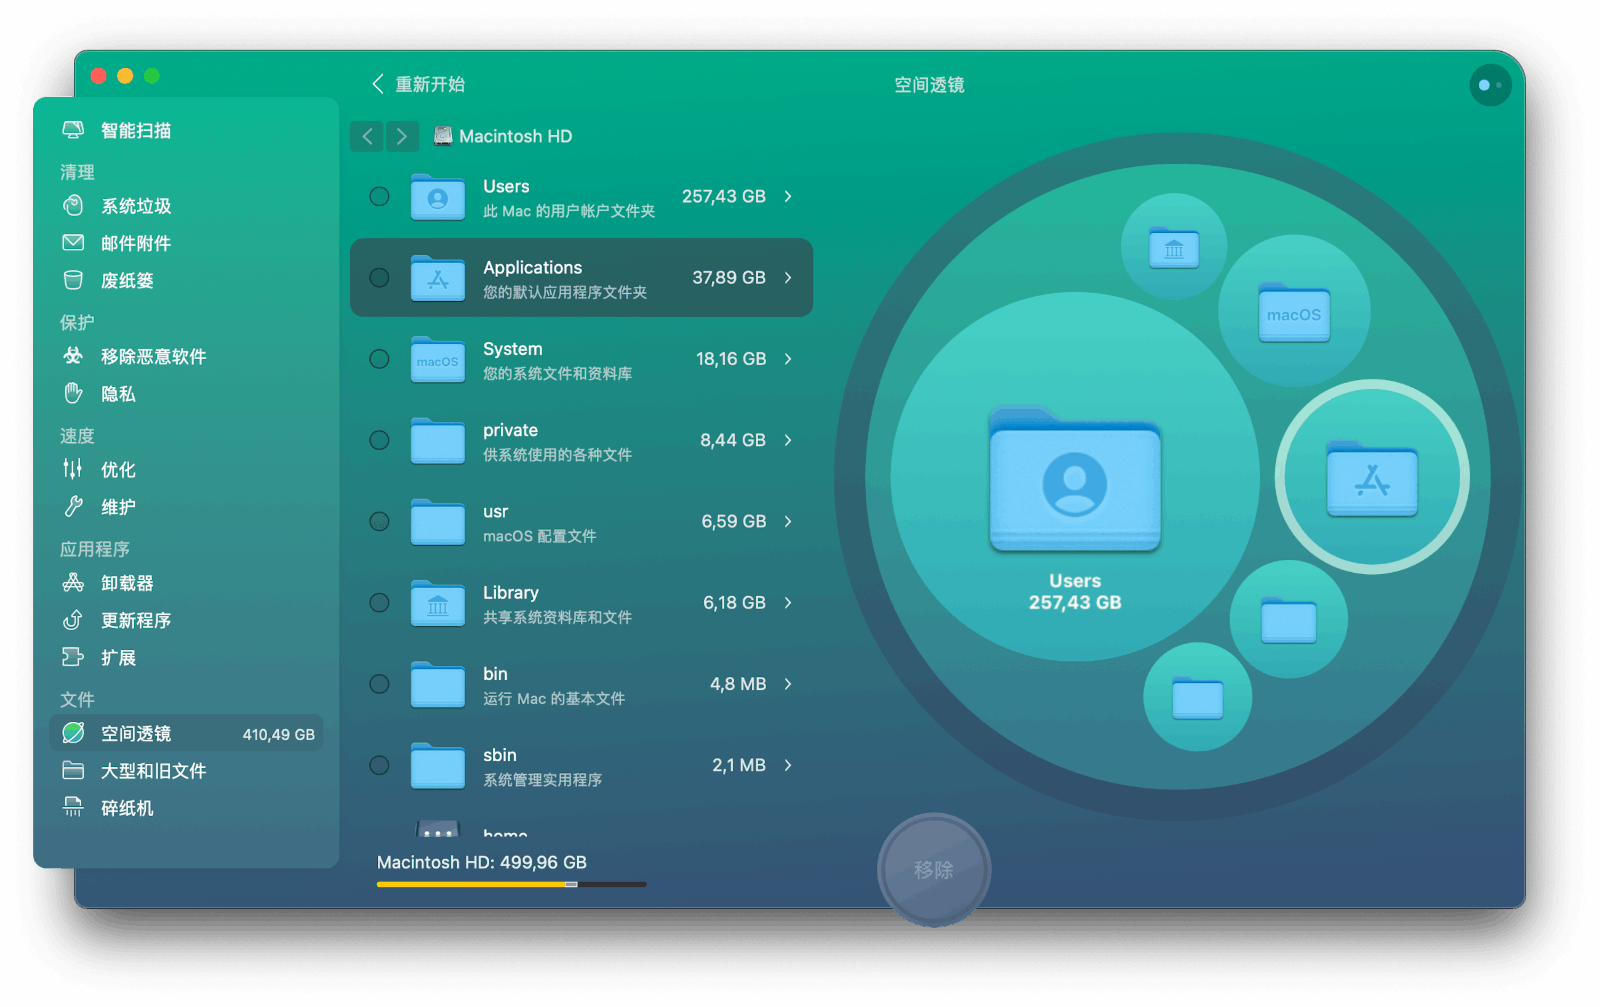Viewport: 1600px width, 1007px height.
Task: Select the 废纸篓 cleanup module
Action: tap(128, 281)
